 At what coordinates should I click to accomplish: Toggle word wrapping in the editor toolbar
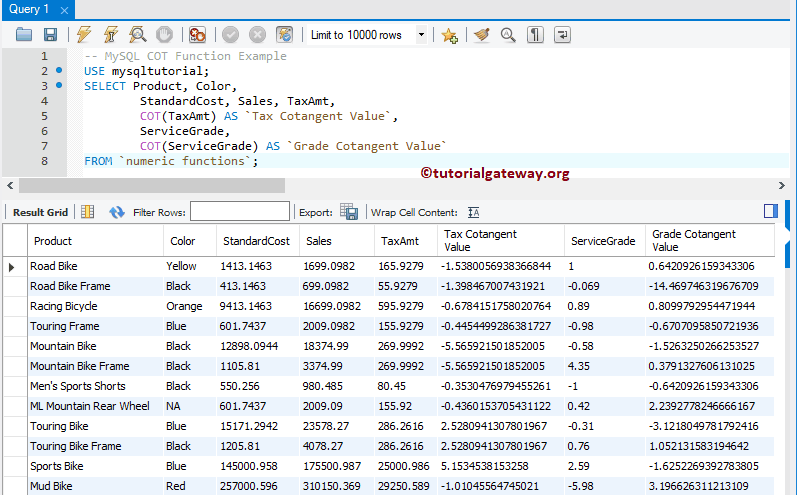click(562, 35)
